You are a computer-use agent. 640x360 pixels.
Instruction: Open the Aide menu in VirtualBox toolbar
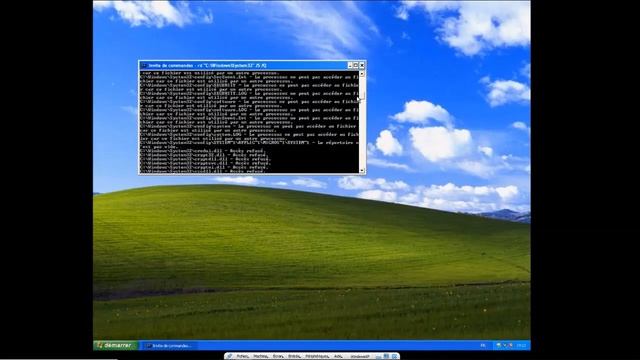pyautogui.click(x=338, y=356)
